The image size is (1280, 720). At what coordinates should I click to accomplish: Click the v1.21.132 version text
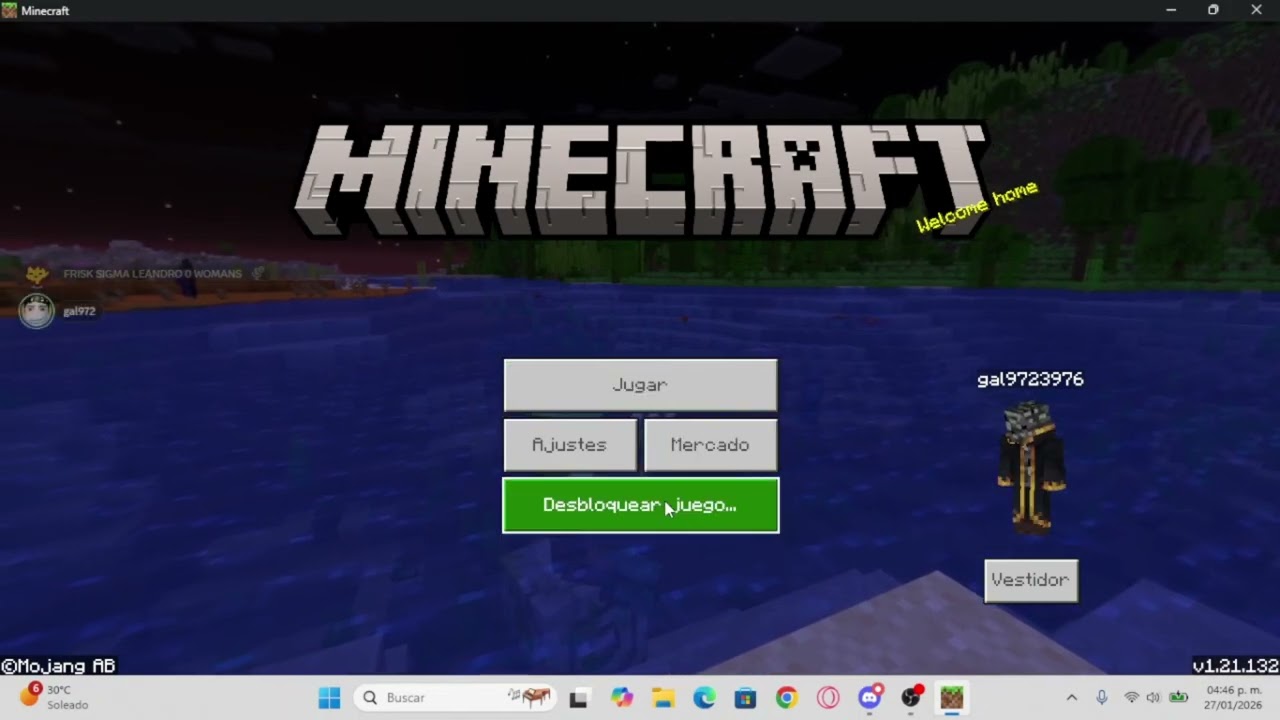point(1235,666)
